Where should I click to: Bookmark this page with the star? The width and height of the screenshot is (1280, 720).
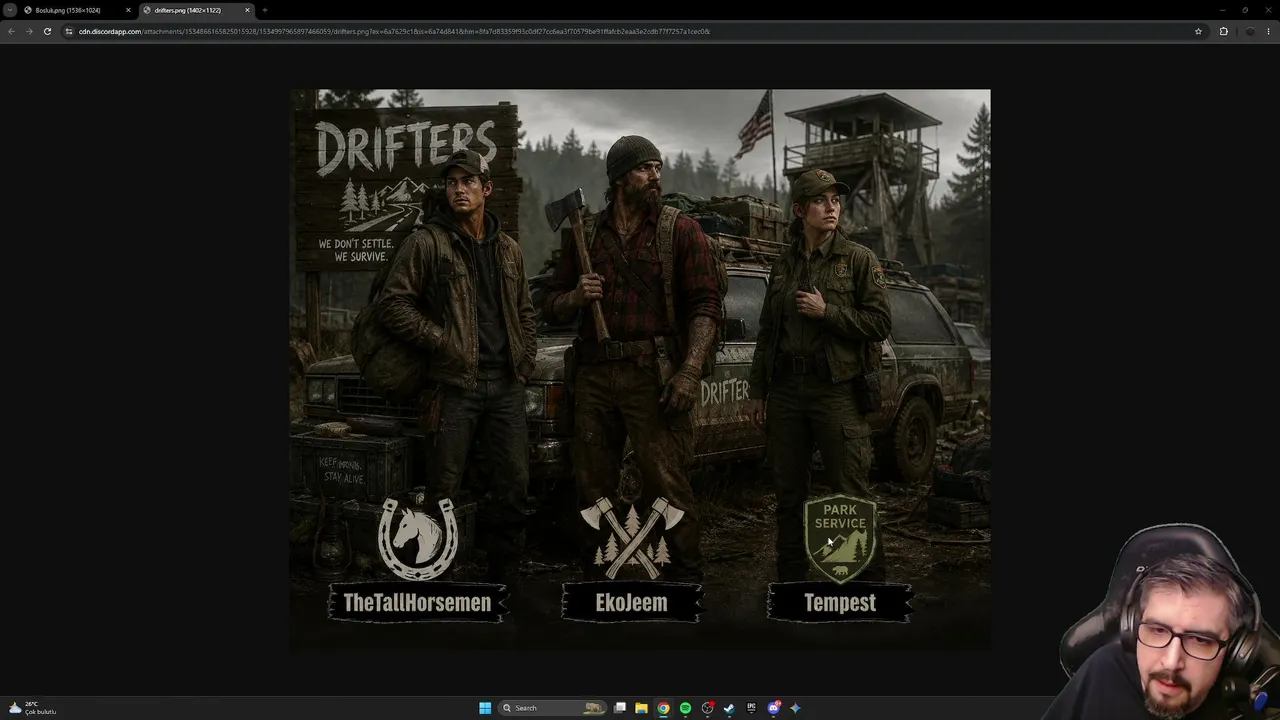point(1198,31)
